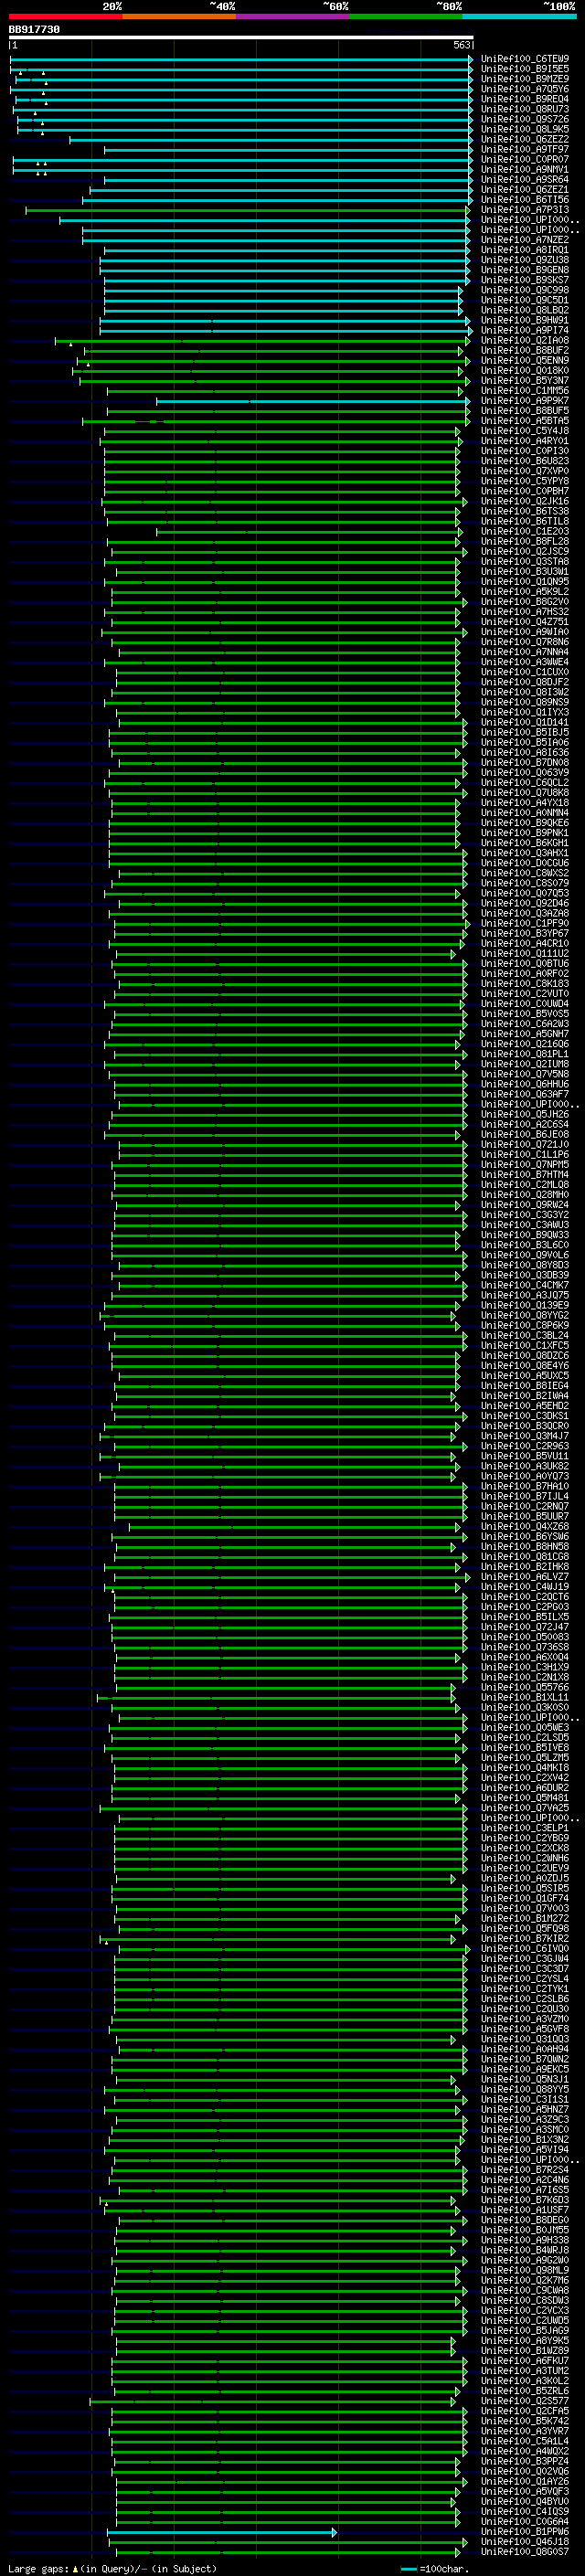Select hit label UniRef100_A8IRQ1
This screenshot has width=585, height=2576.
point(525,250)
